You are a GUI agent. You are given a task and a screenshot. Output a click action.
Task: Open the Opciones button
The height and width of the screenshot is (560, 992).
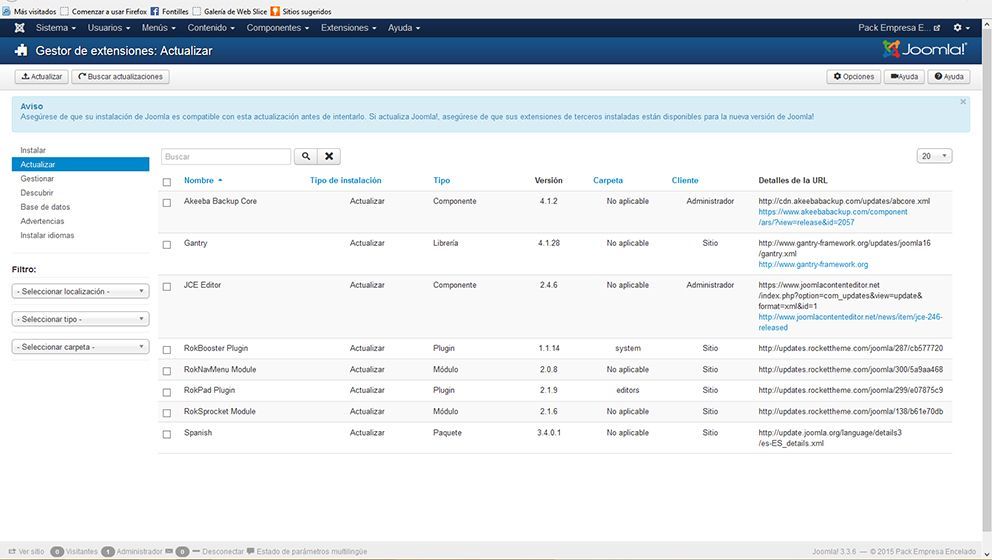point(853,77)
